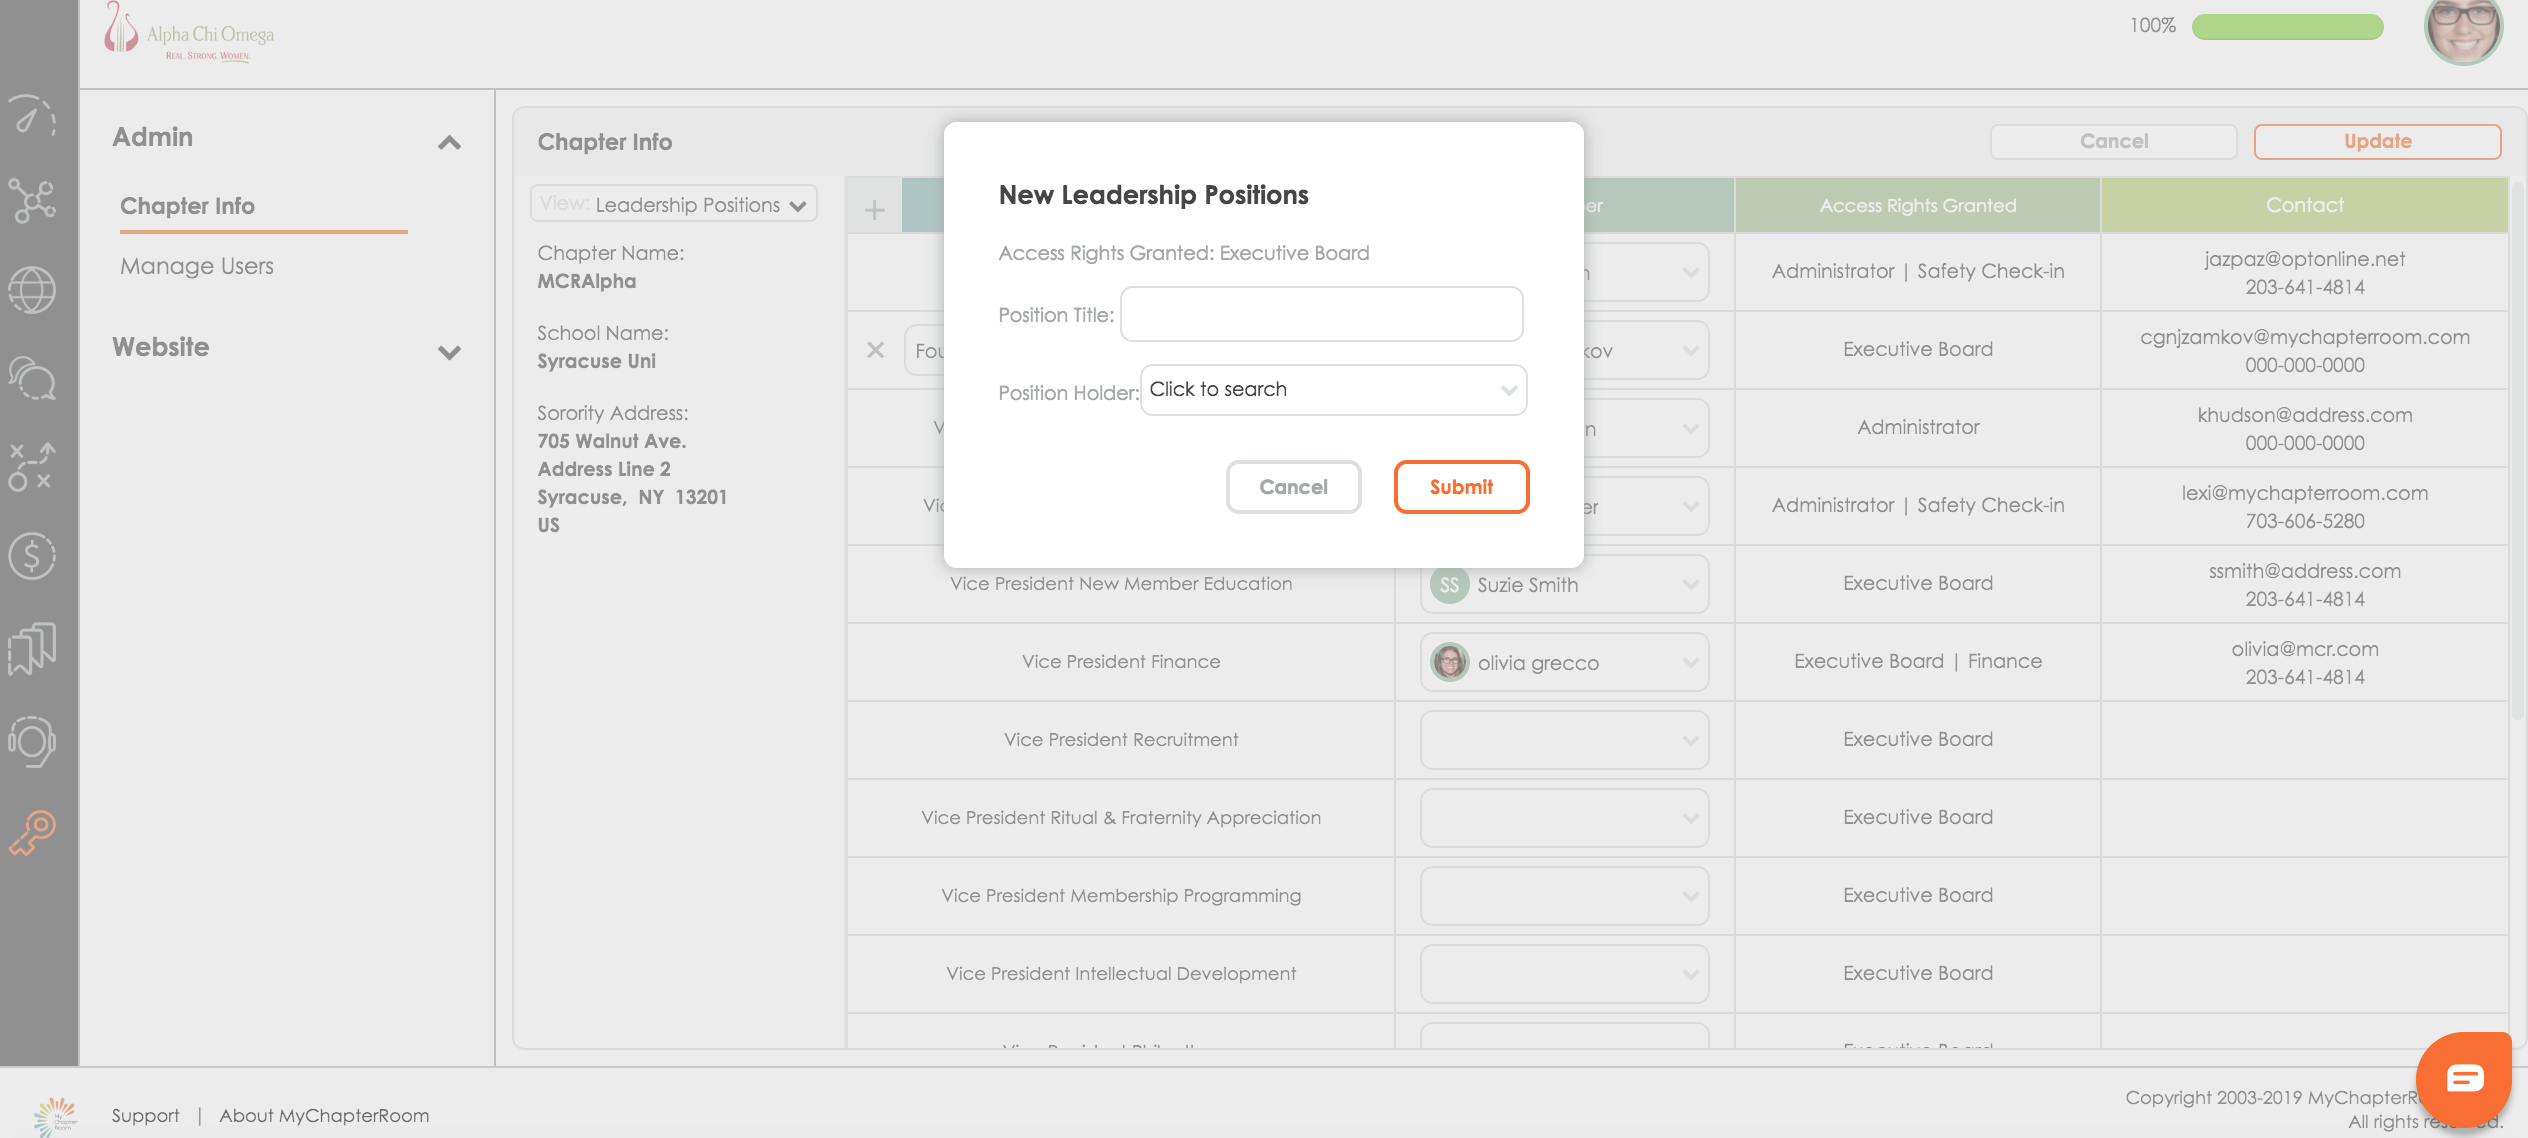Open the bookmarks documents sidebar icon
2528x1138 pixels.
pyautogui.click(x=32, y=649)
